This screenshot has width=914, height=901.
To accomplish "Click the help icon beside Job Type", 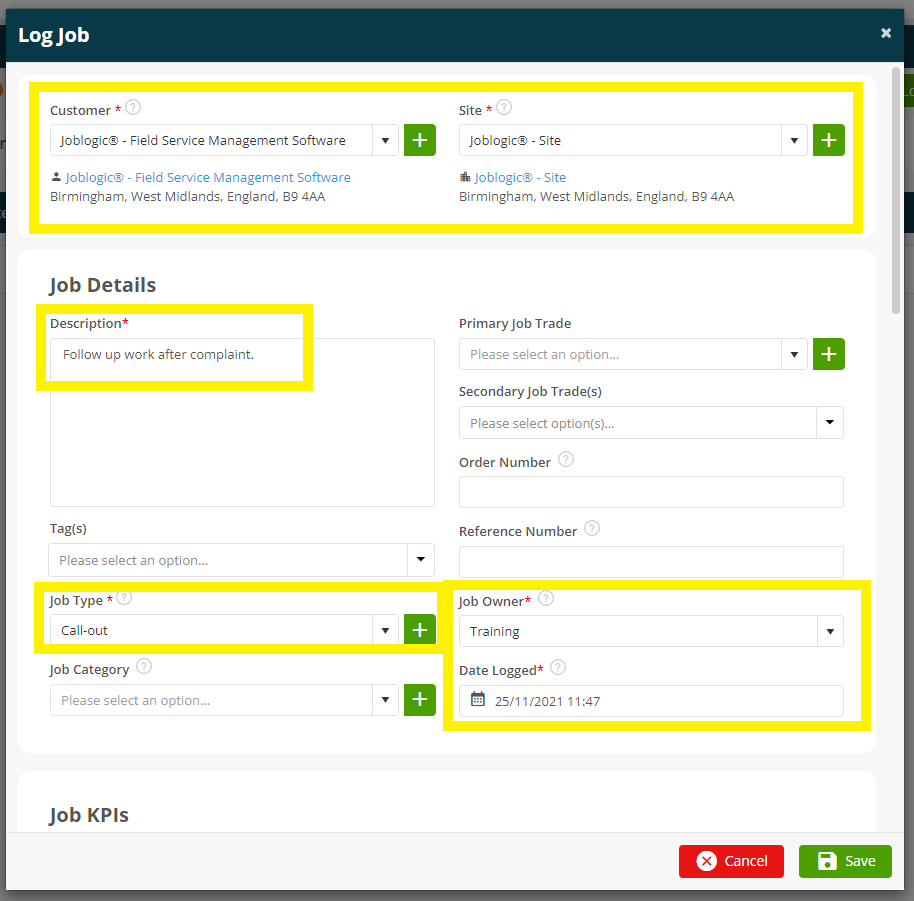I will coord(125,598).
